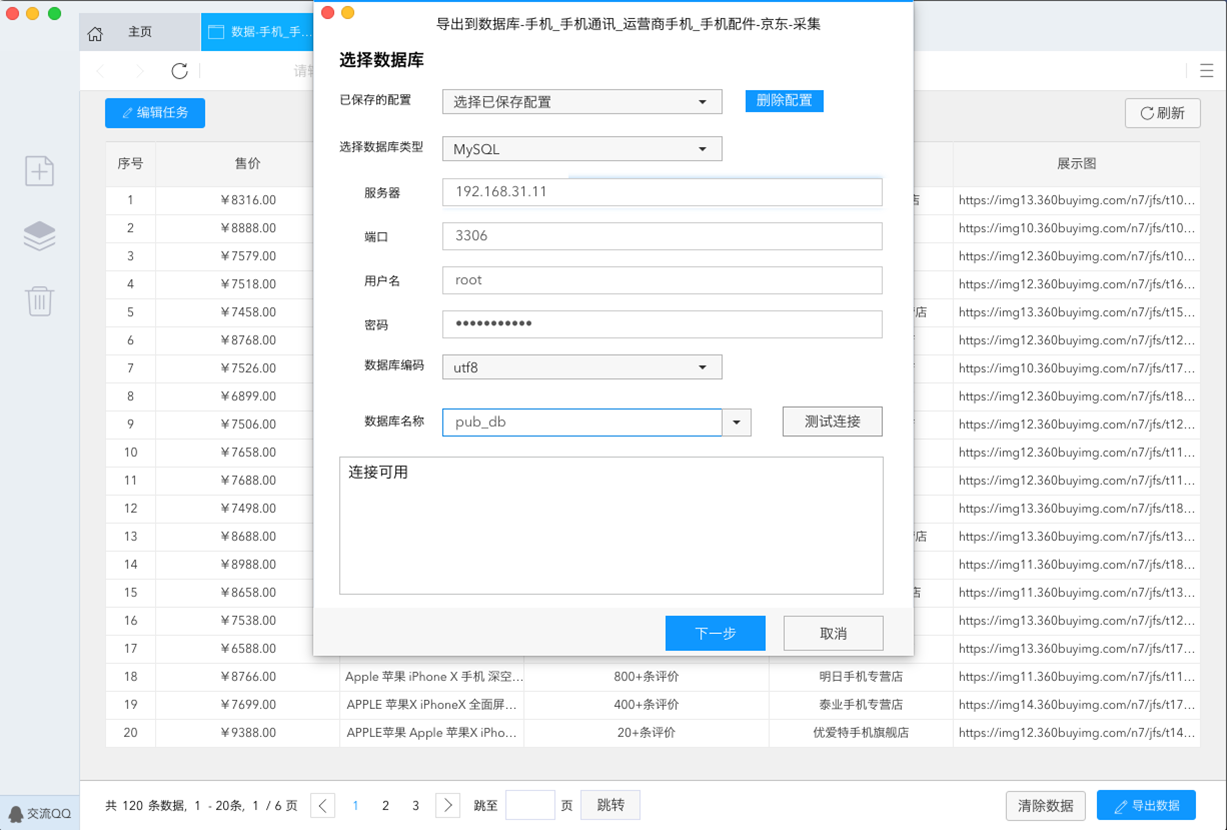The width and height of the screenshot is (1227, 830).
Task: Open the 数据库名称 dropdown arrow
Action: (737, 422)
